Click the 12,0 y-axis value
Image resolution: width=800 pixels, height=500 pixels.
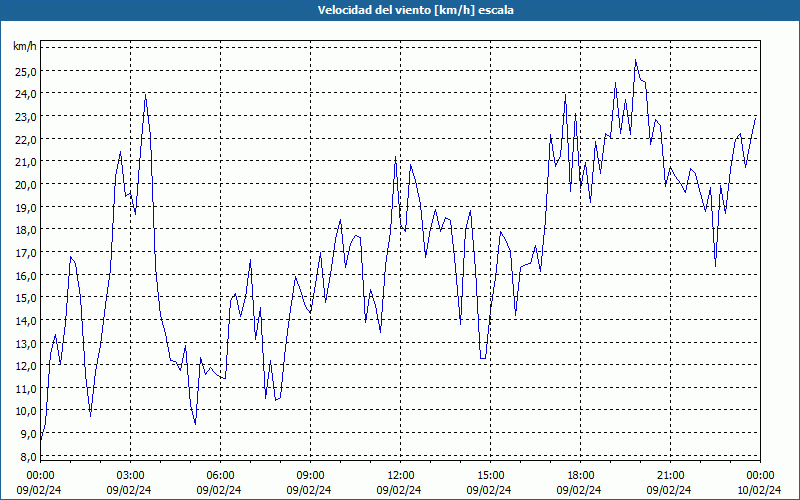[x=26, y=365]
